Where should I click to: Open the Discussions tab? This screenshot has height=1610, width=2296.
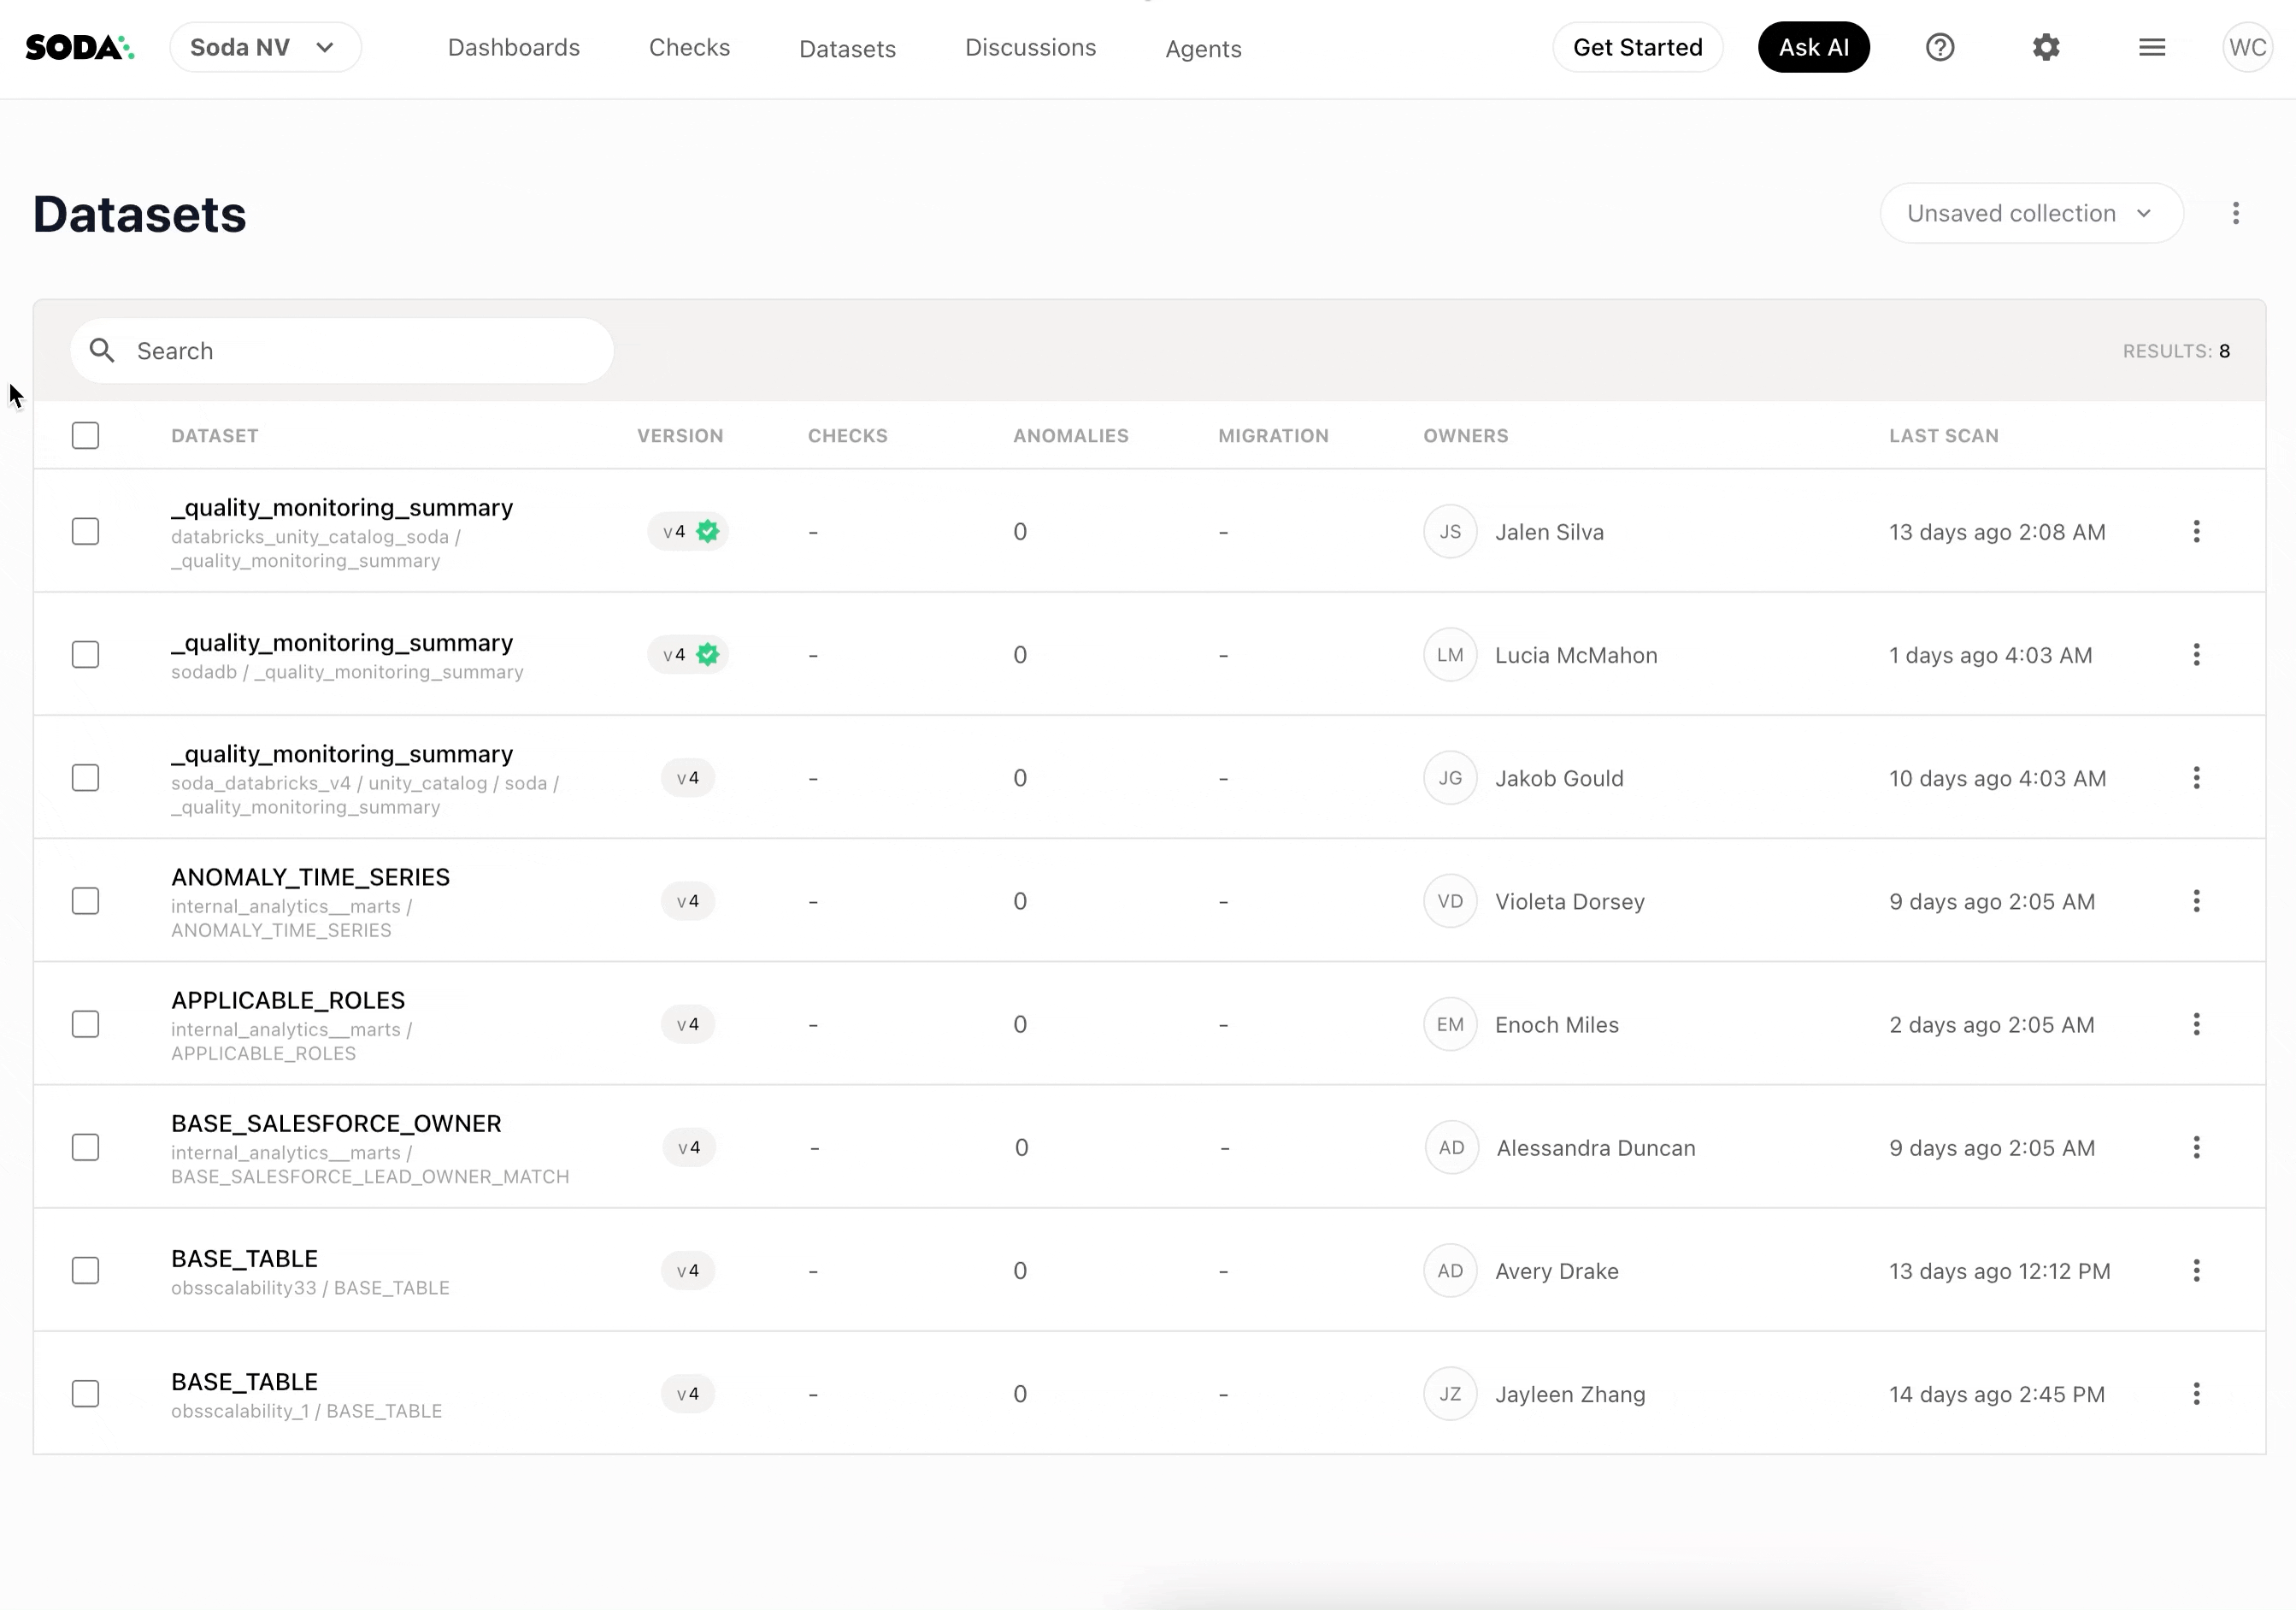(1030, 47)
